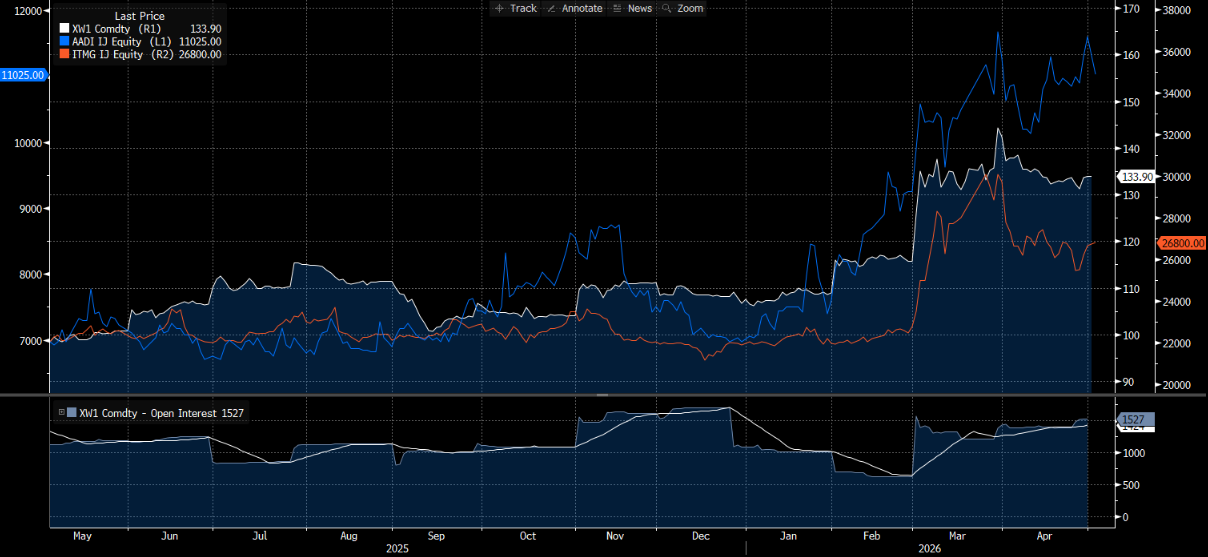Click the 11025.00 blue price tag
Viewport: 1208px width, 557px height.
point(23,75)
